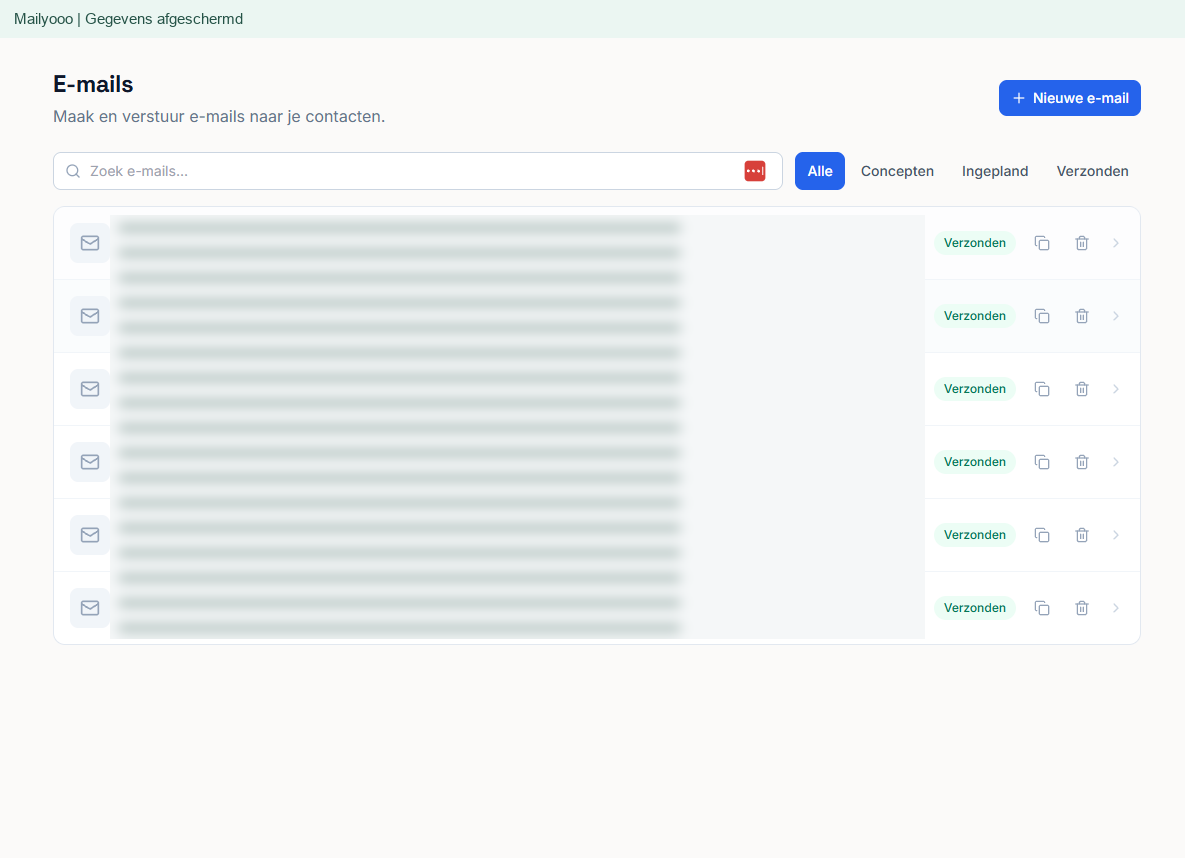Viewport: 1185px width, 858px height.
Task: Focus the Zoek e-mails search field
Action: pyautogui.click(x=418, y=171)
